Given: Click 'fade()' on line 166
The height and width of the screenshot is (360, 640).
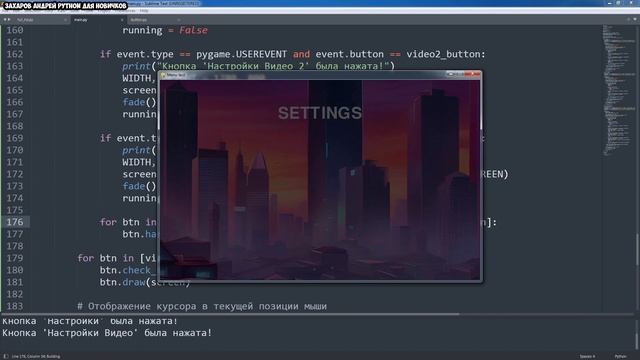Looking at the screenshot, I should pos(139,102).
